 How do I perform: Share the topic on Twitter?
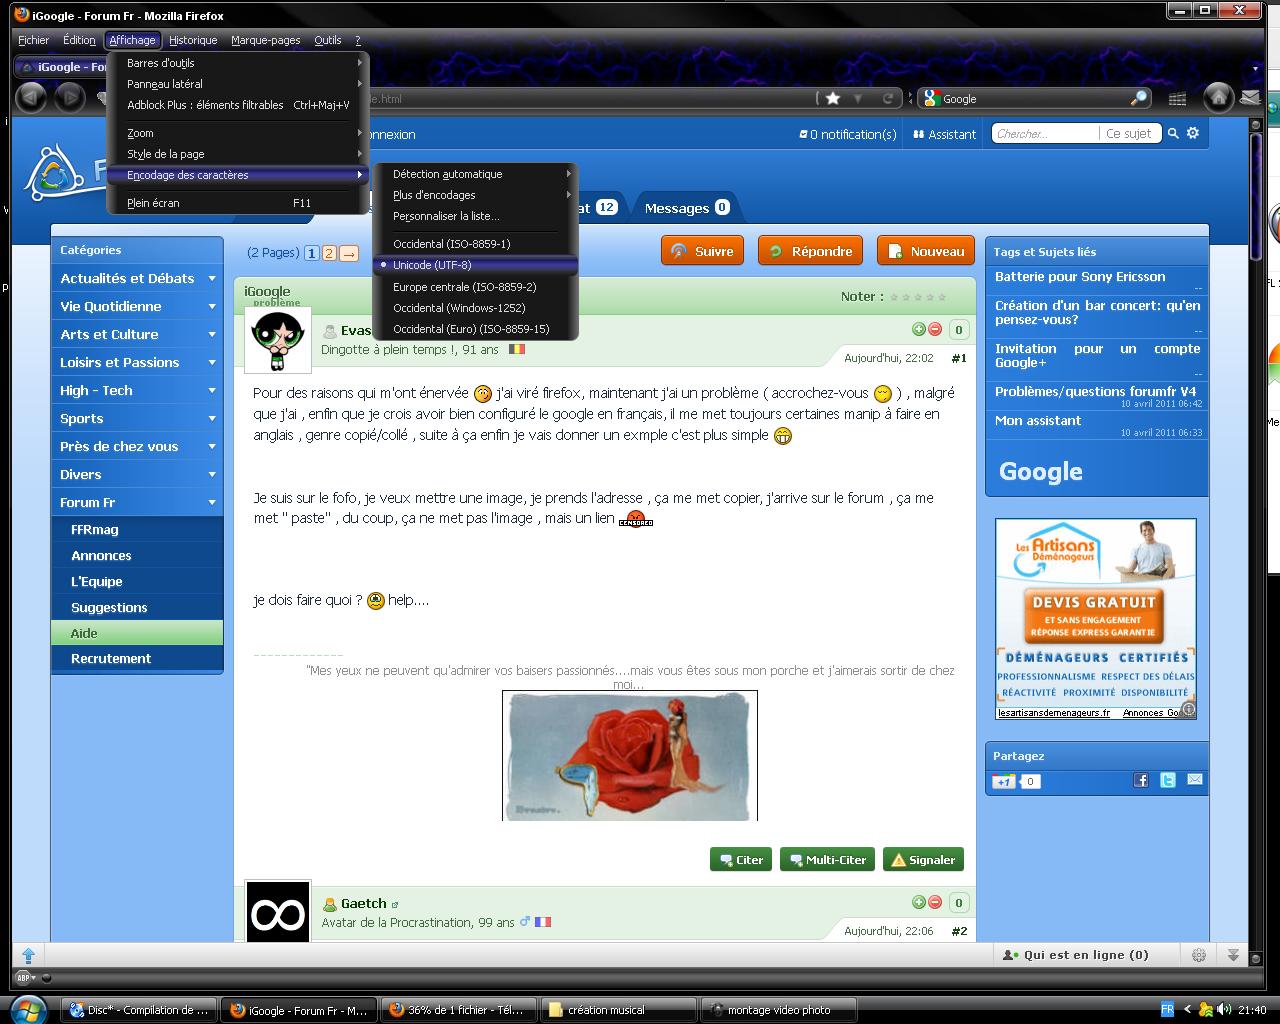click(x=1168, y=780)
